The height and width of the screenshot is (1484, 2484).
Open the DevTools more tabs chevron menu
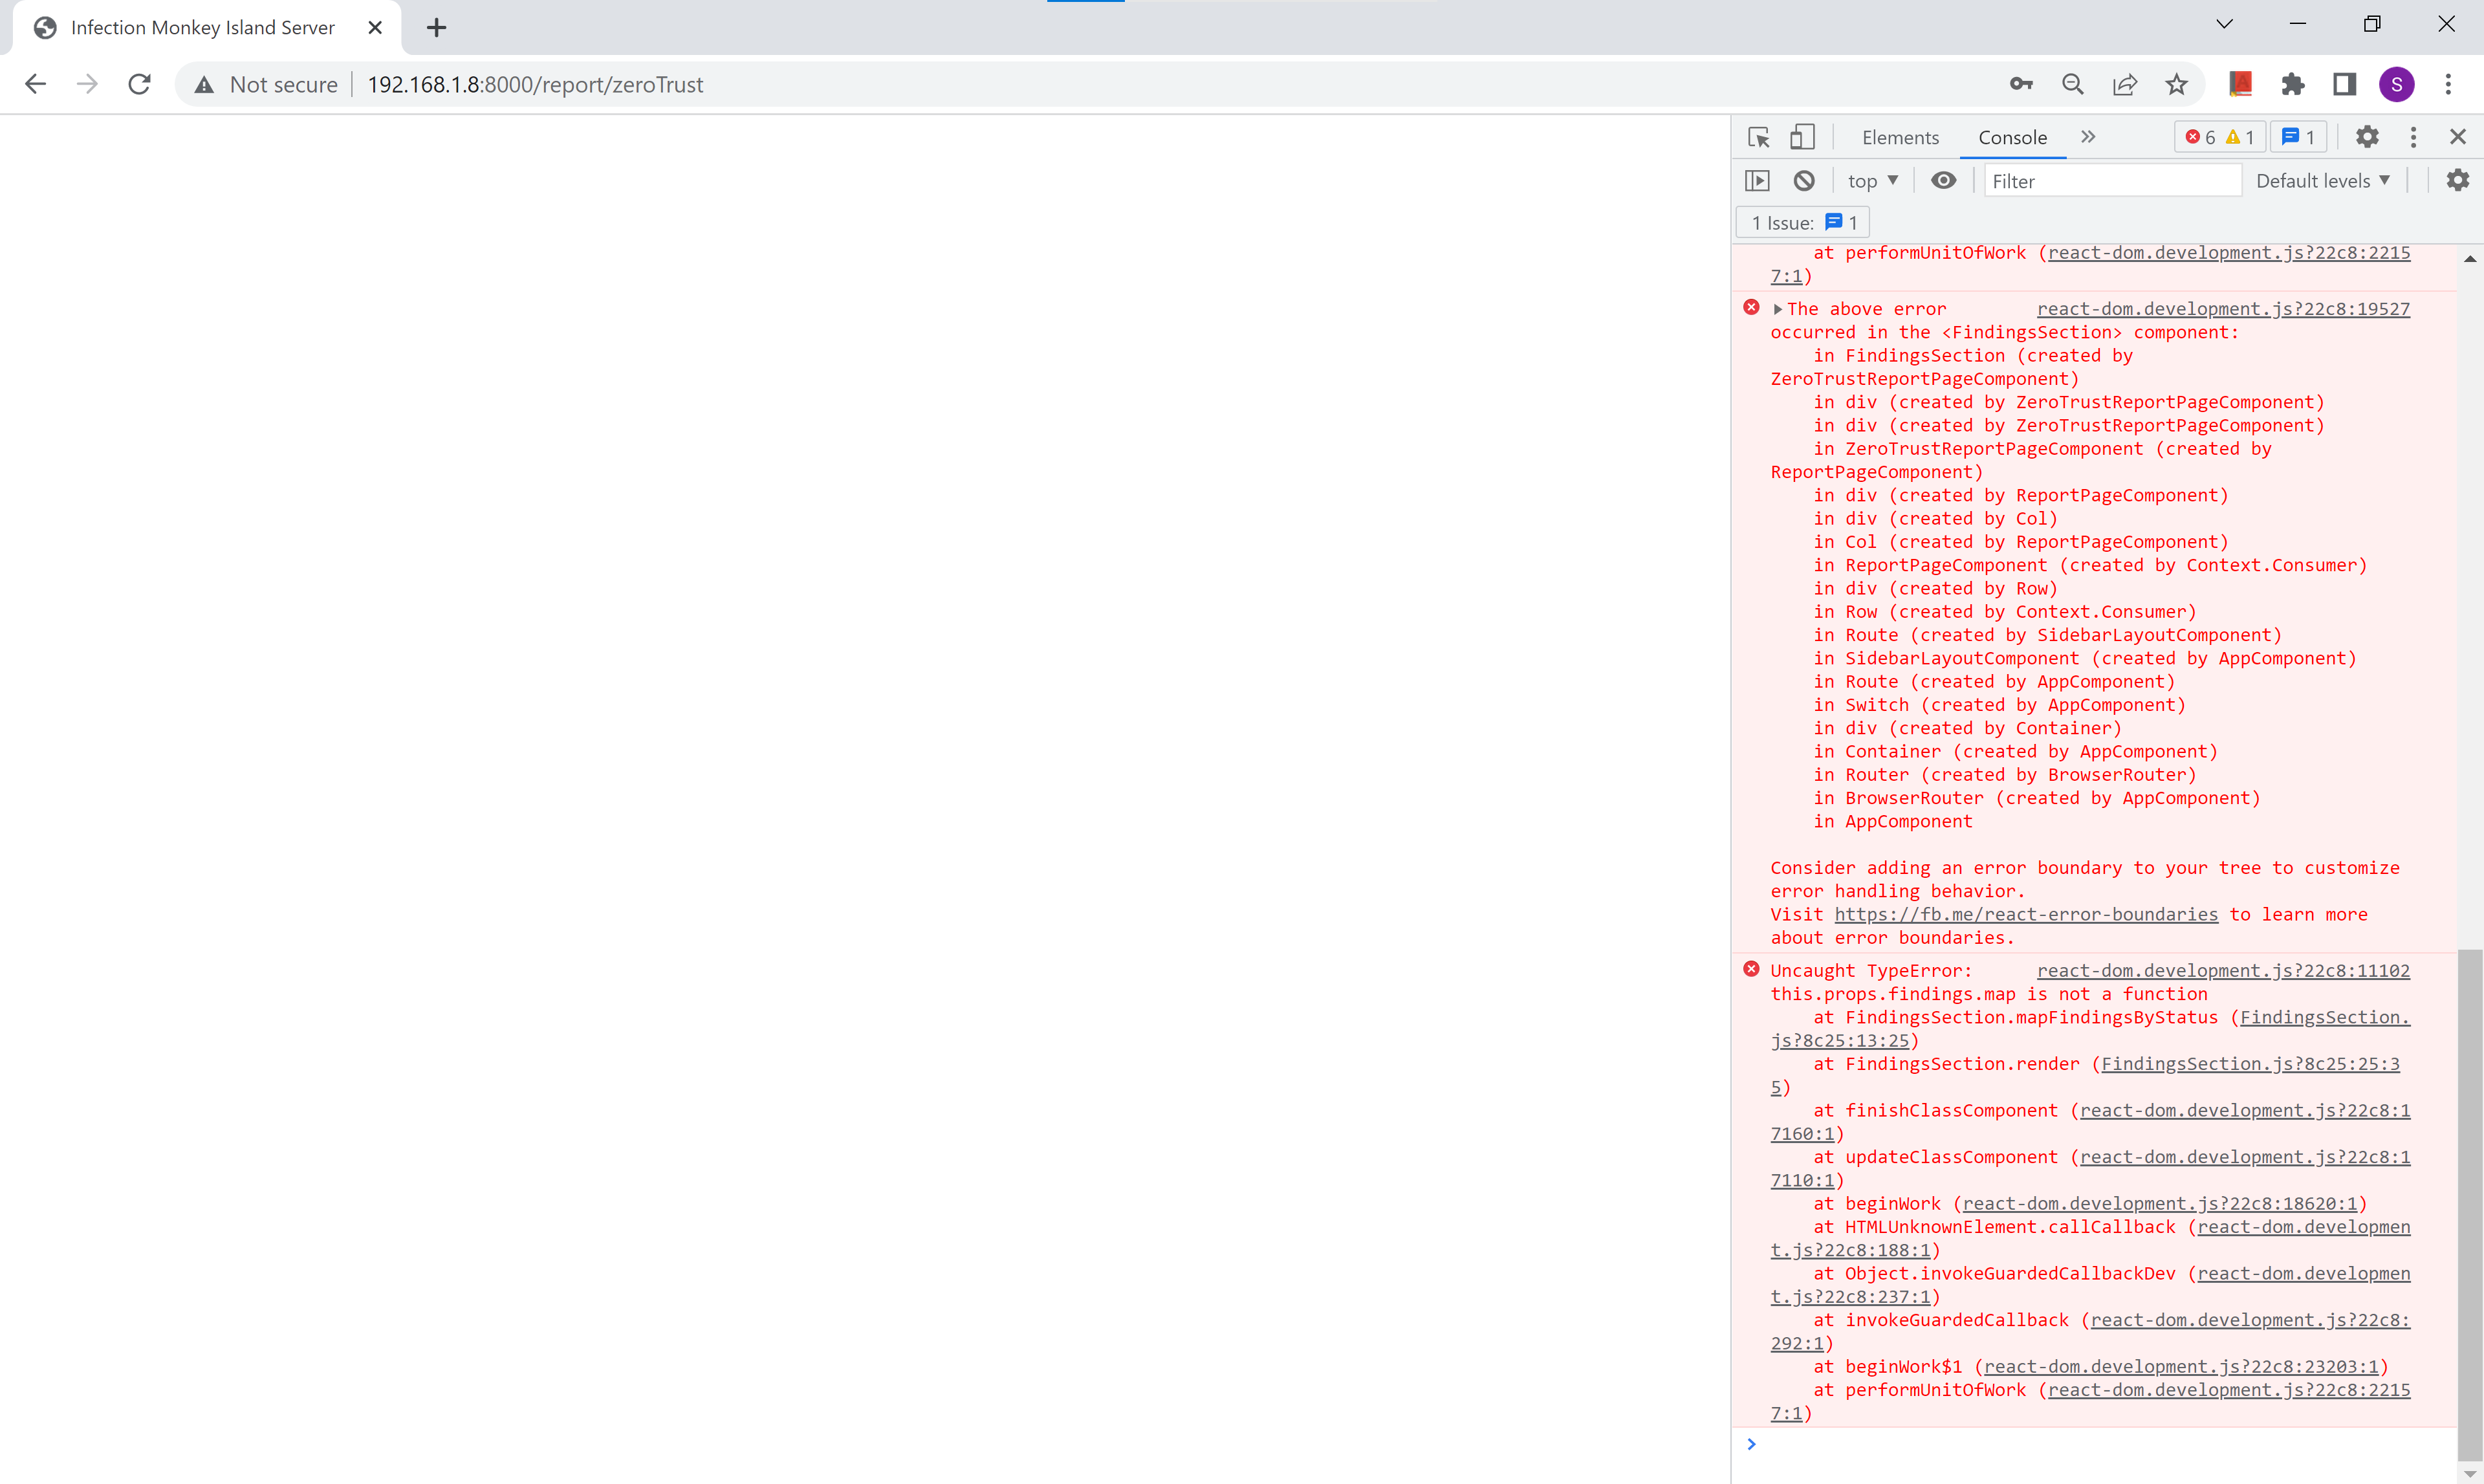point(2088,137)
